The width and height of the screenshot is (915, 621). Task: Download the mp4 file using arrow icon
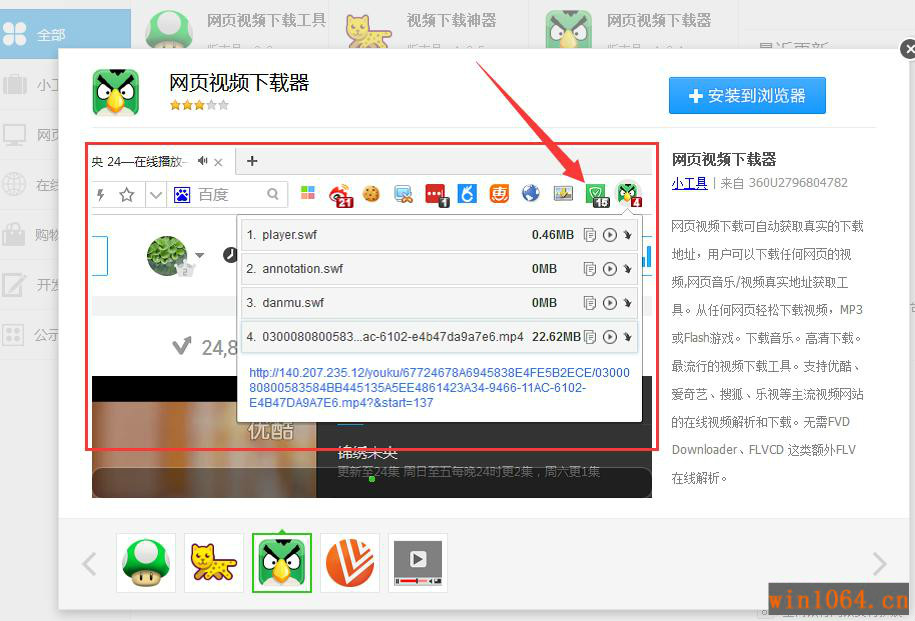pos(627,337)
